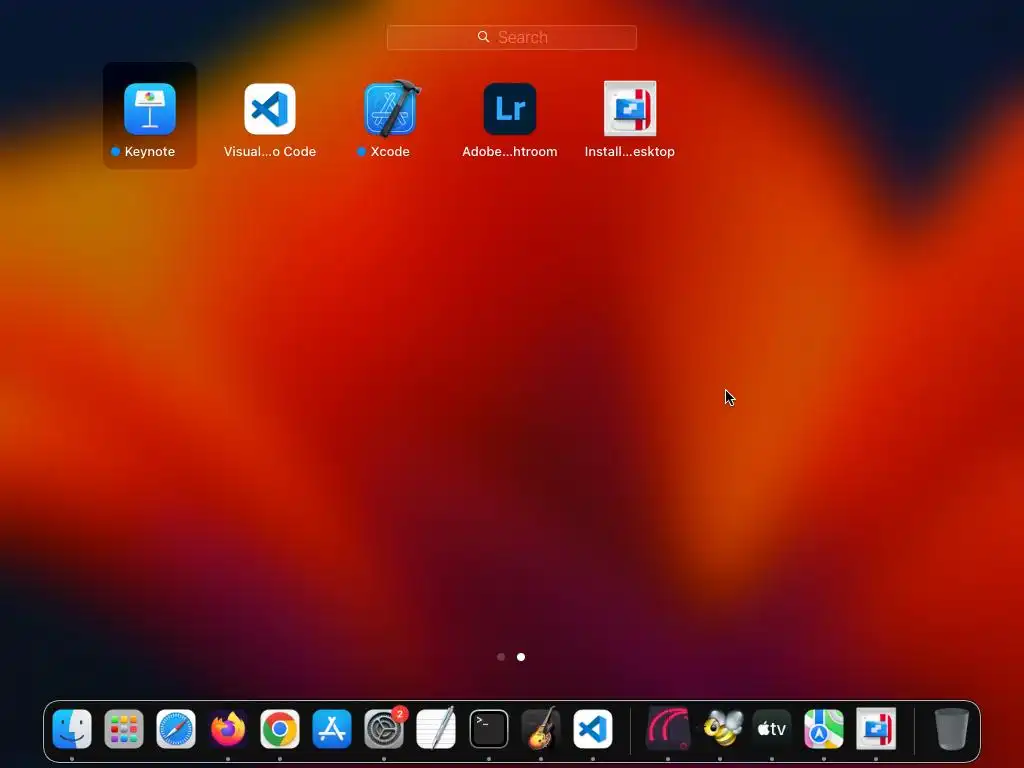This screenshot has width=1024, height=768.
Task: Open Keynote from Launchpad
Action: coord(150,108)
